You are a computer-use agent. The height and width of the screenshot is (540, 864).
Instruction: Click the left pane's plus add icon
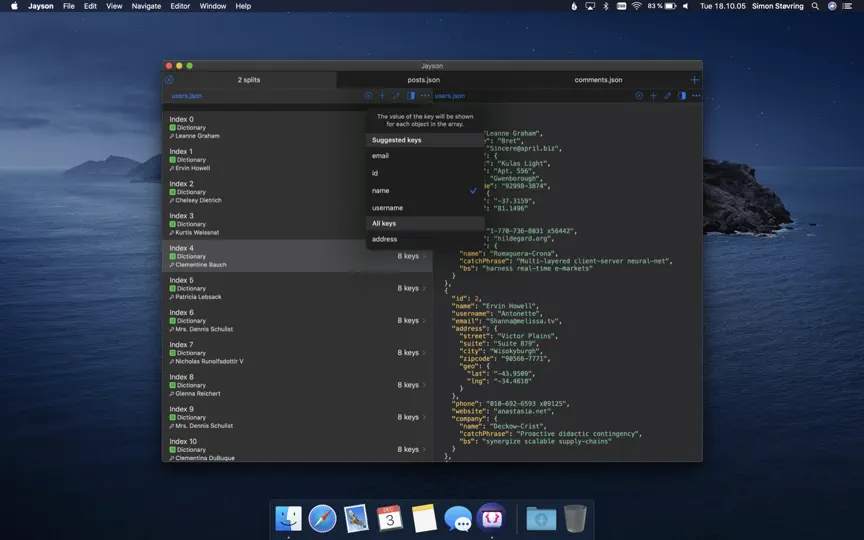382,96
